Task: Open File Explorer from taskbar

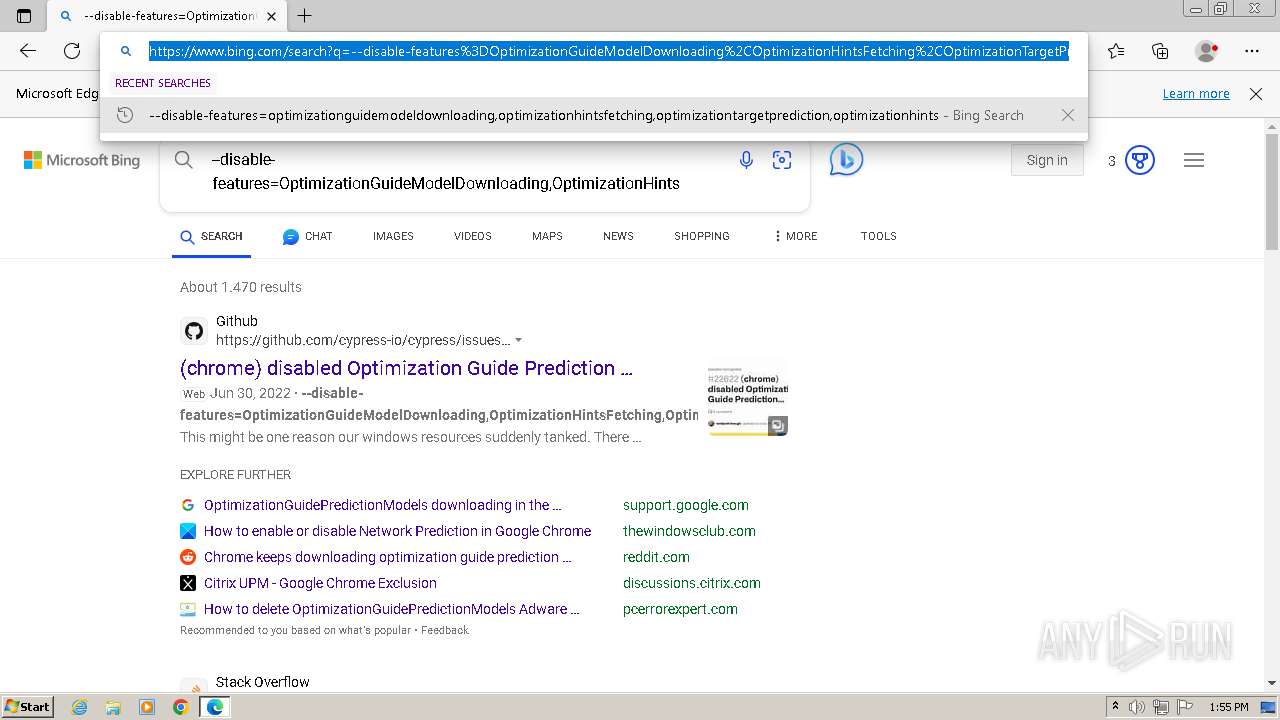Action: pyautogui.click(x=113, y=707)
